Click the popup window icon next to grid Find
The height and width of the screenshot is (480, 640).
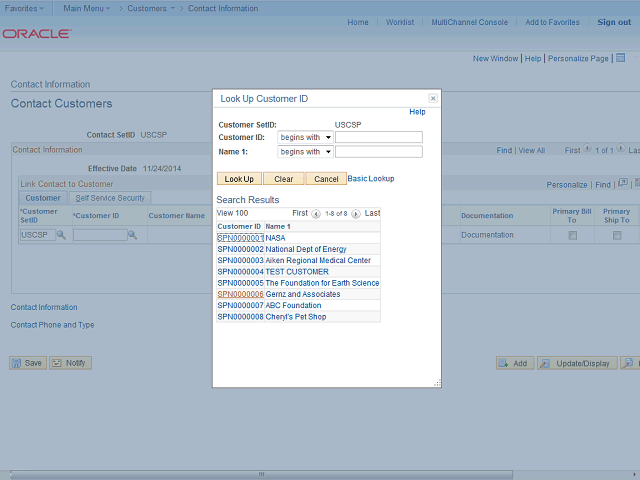tap(622, 184)
